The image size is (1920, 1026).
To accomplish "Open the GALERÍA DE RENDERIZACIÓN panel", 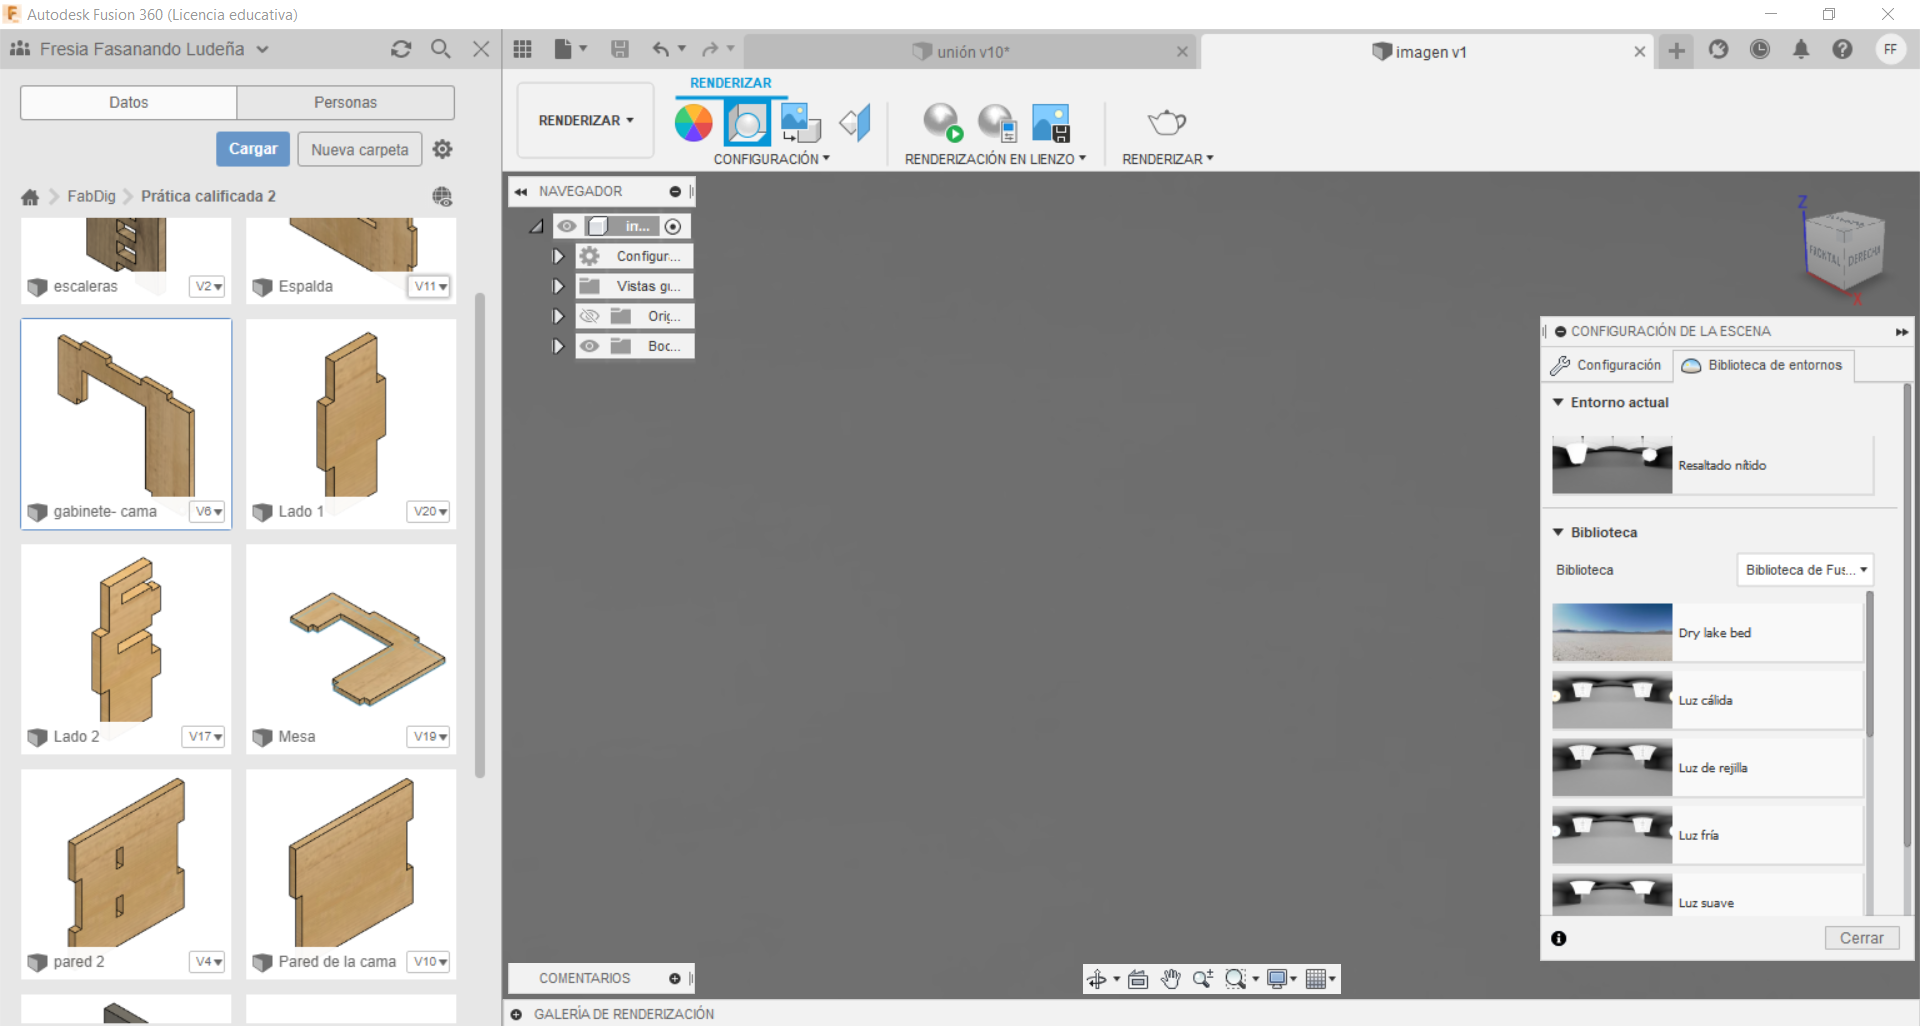I will pyautogui.click(x=624, y=1014).
